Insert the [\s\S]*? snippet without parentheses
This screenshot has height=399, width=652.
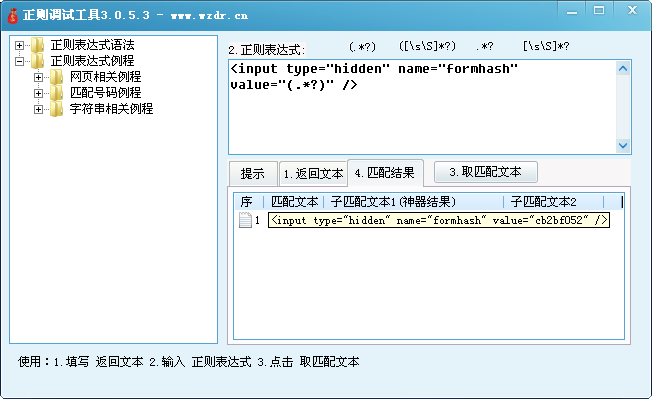click(546, 46)
